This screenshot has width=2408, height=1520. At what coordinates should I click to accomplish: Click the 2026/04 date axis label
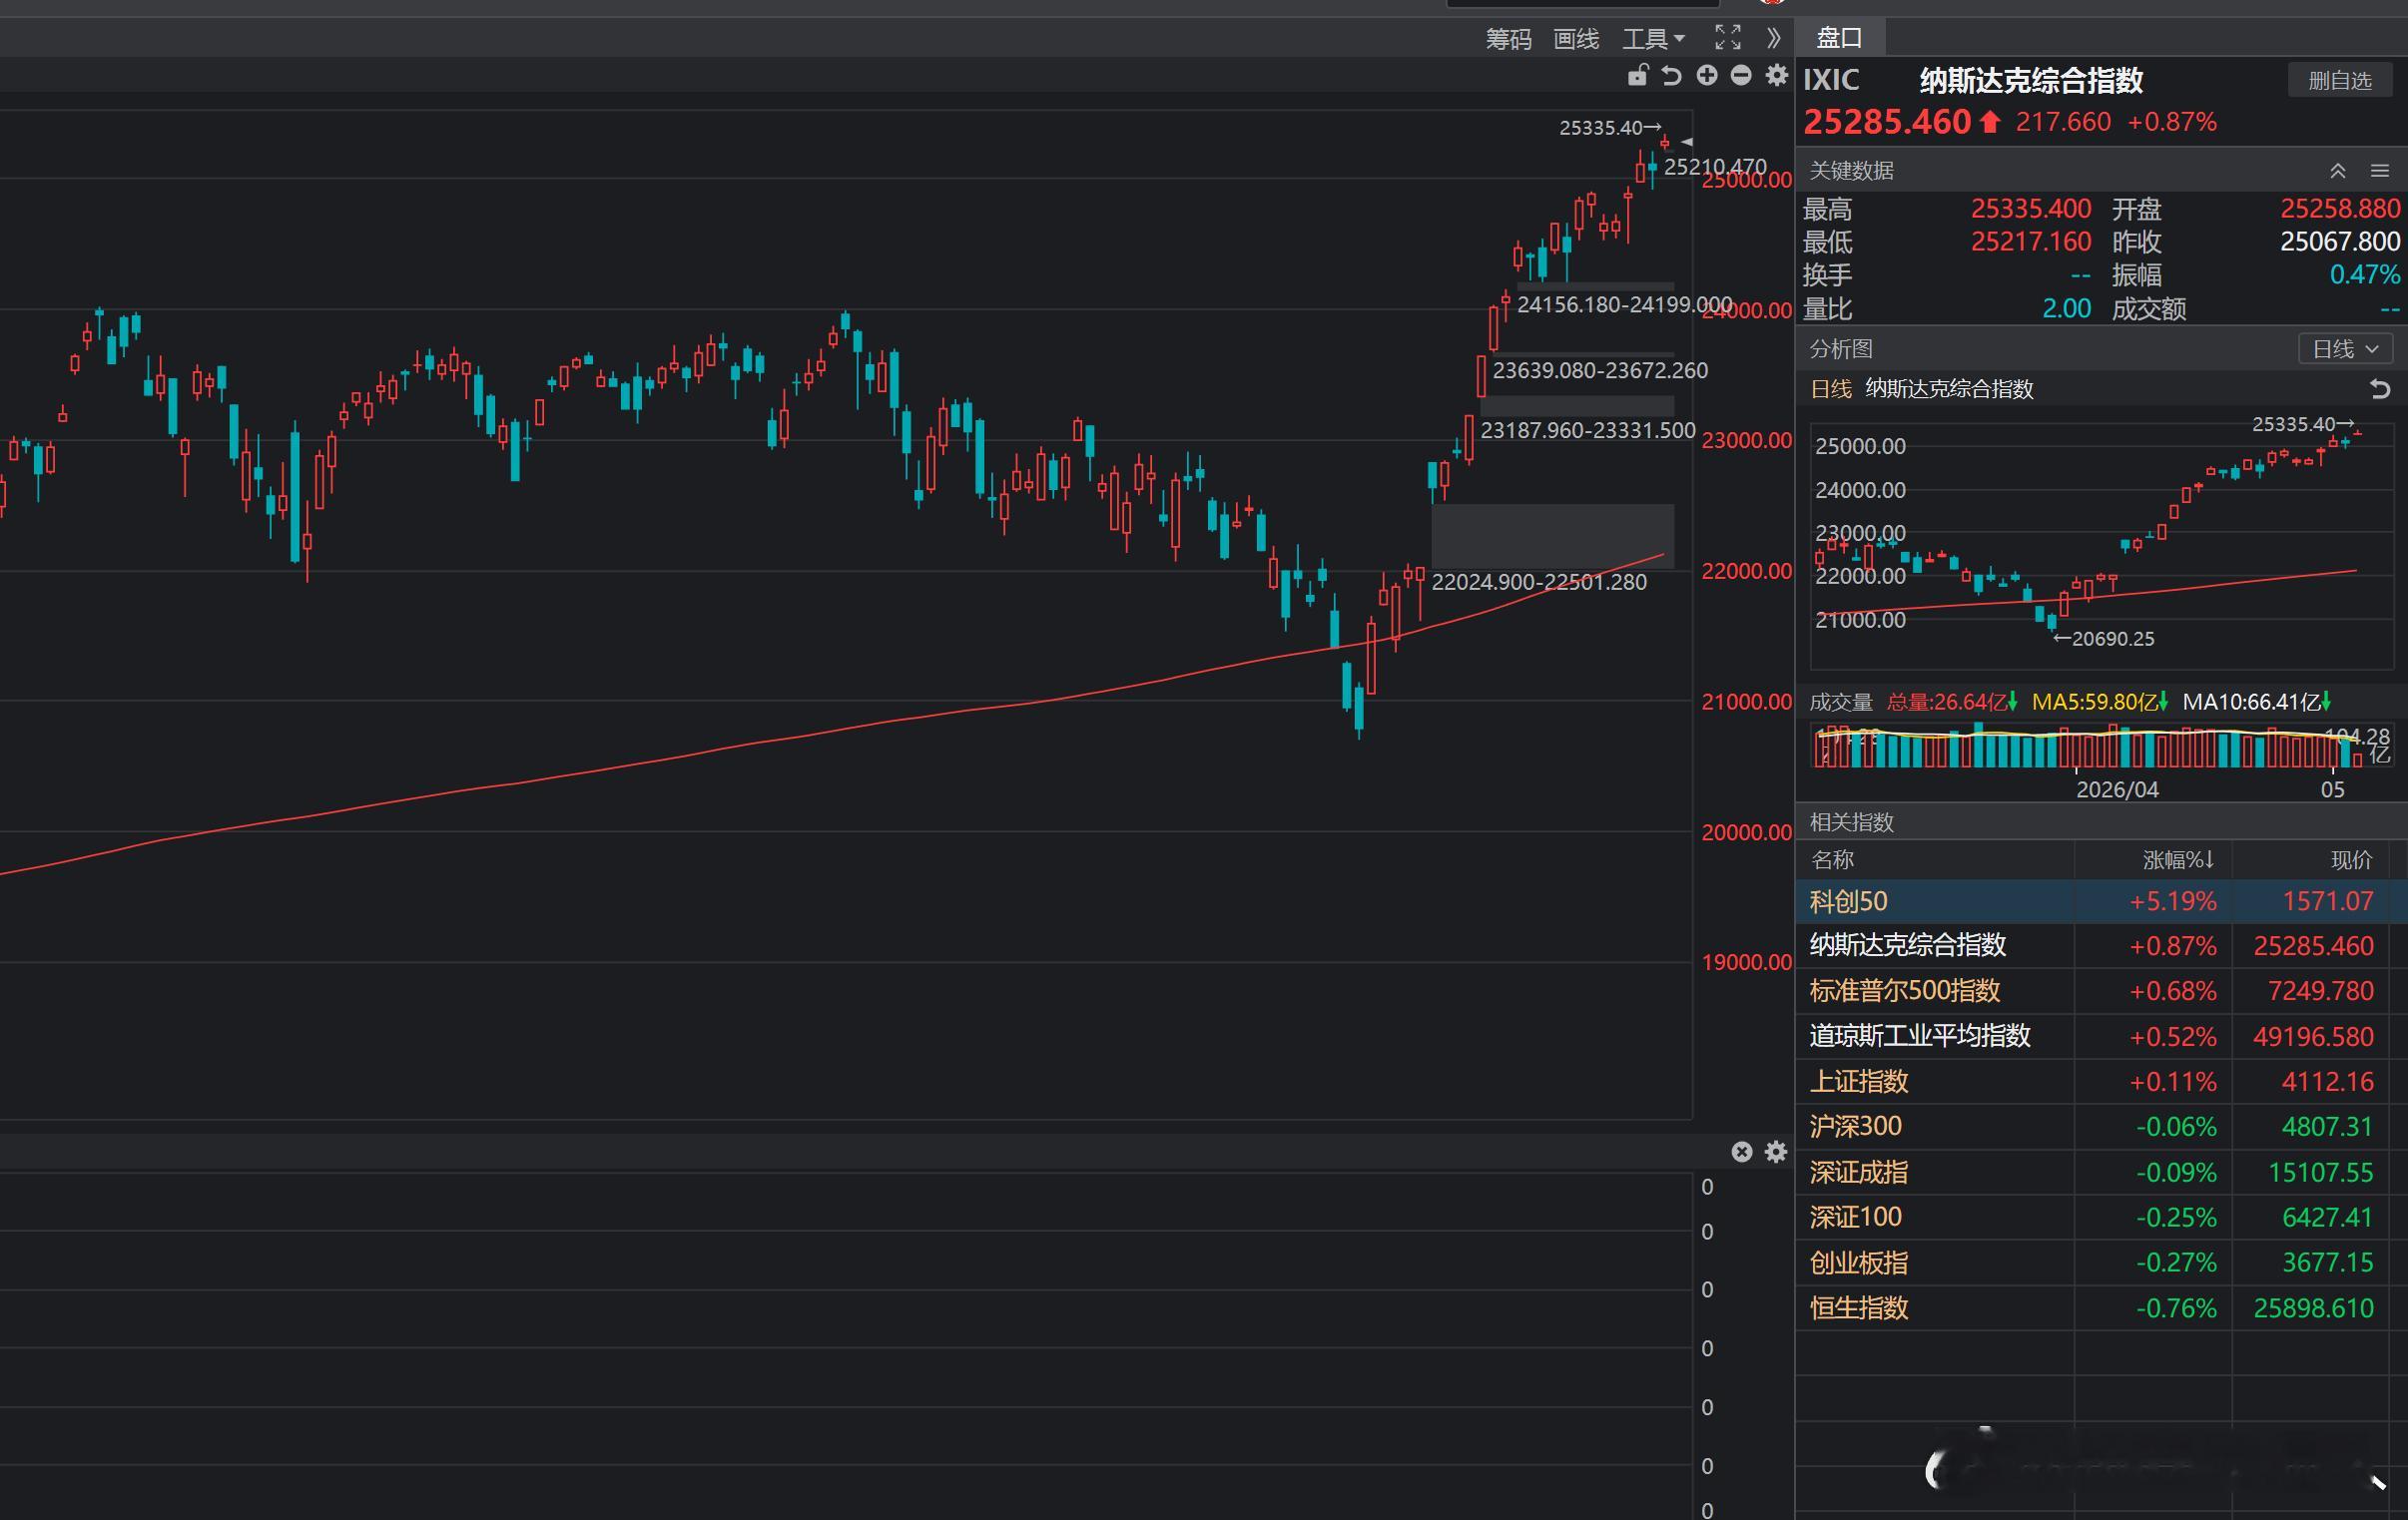pyautogui.click(x=2117, y=790)
